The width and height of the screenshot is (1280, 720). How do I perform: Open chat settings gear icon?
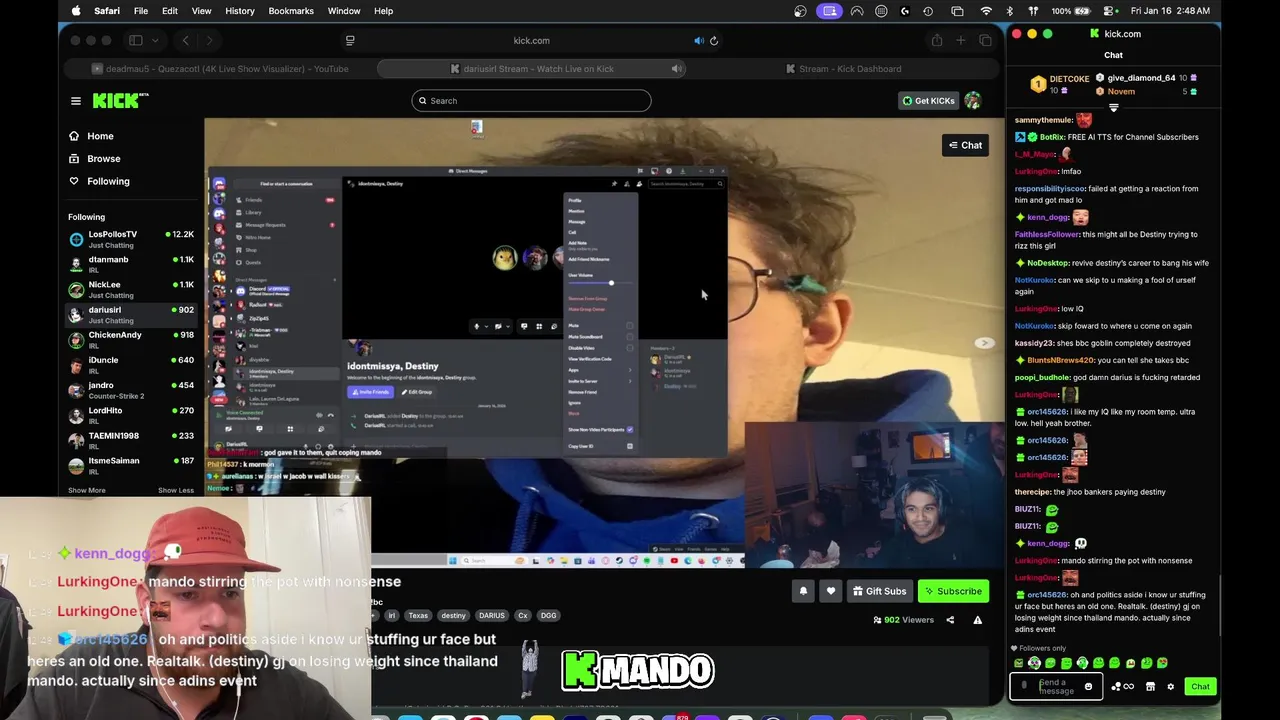coord(1171,687)
